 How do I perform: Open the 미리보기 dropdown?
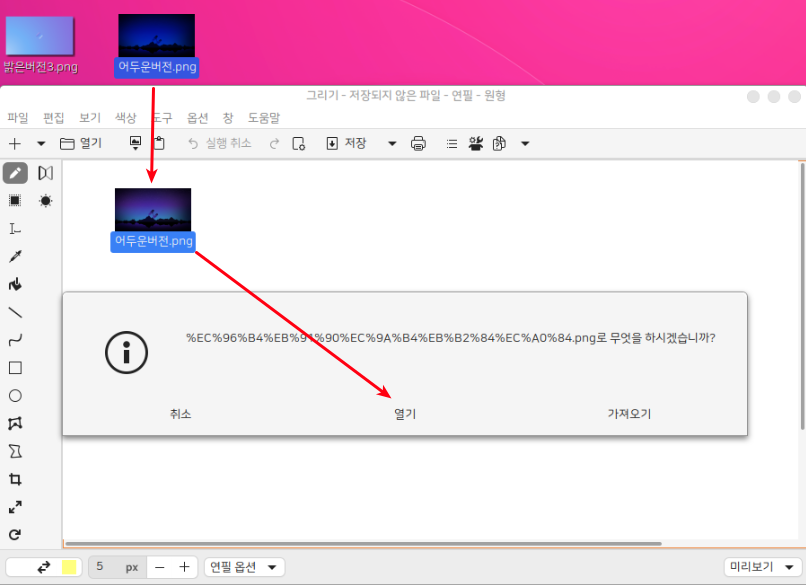pos(763,567)
